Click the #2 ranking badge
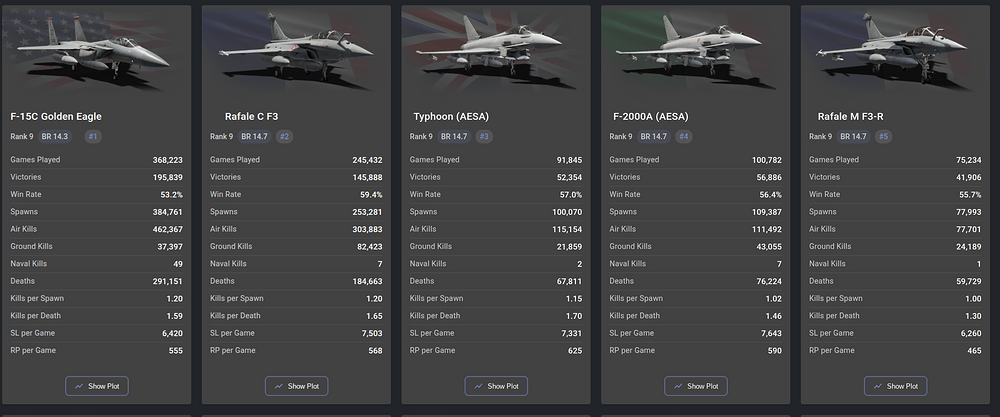Viewport: 1000px width, 417px height. coord(284,136)
